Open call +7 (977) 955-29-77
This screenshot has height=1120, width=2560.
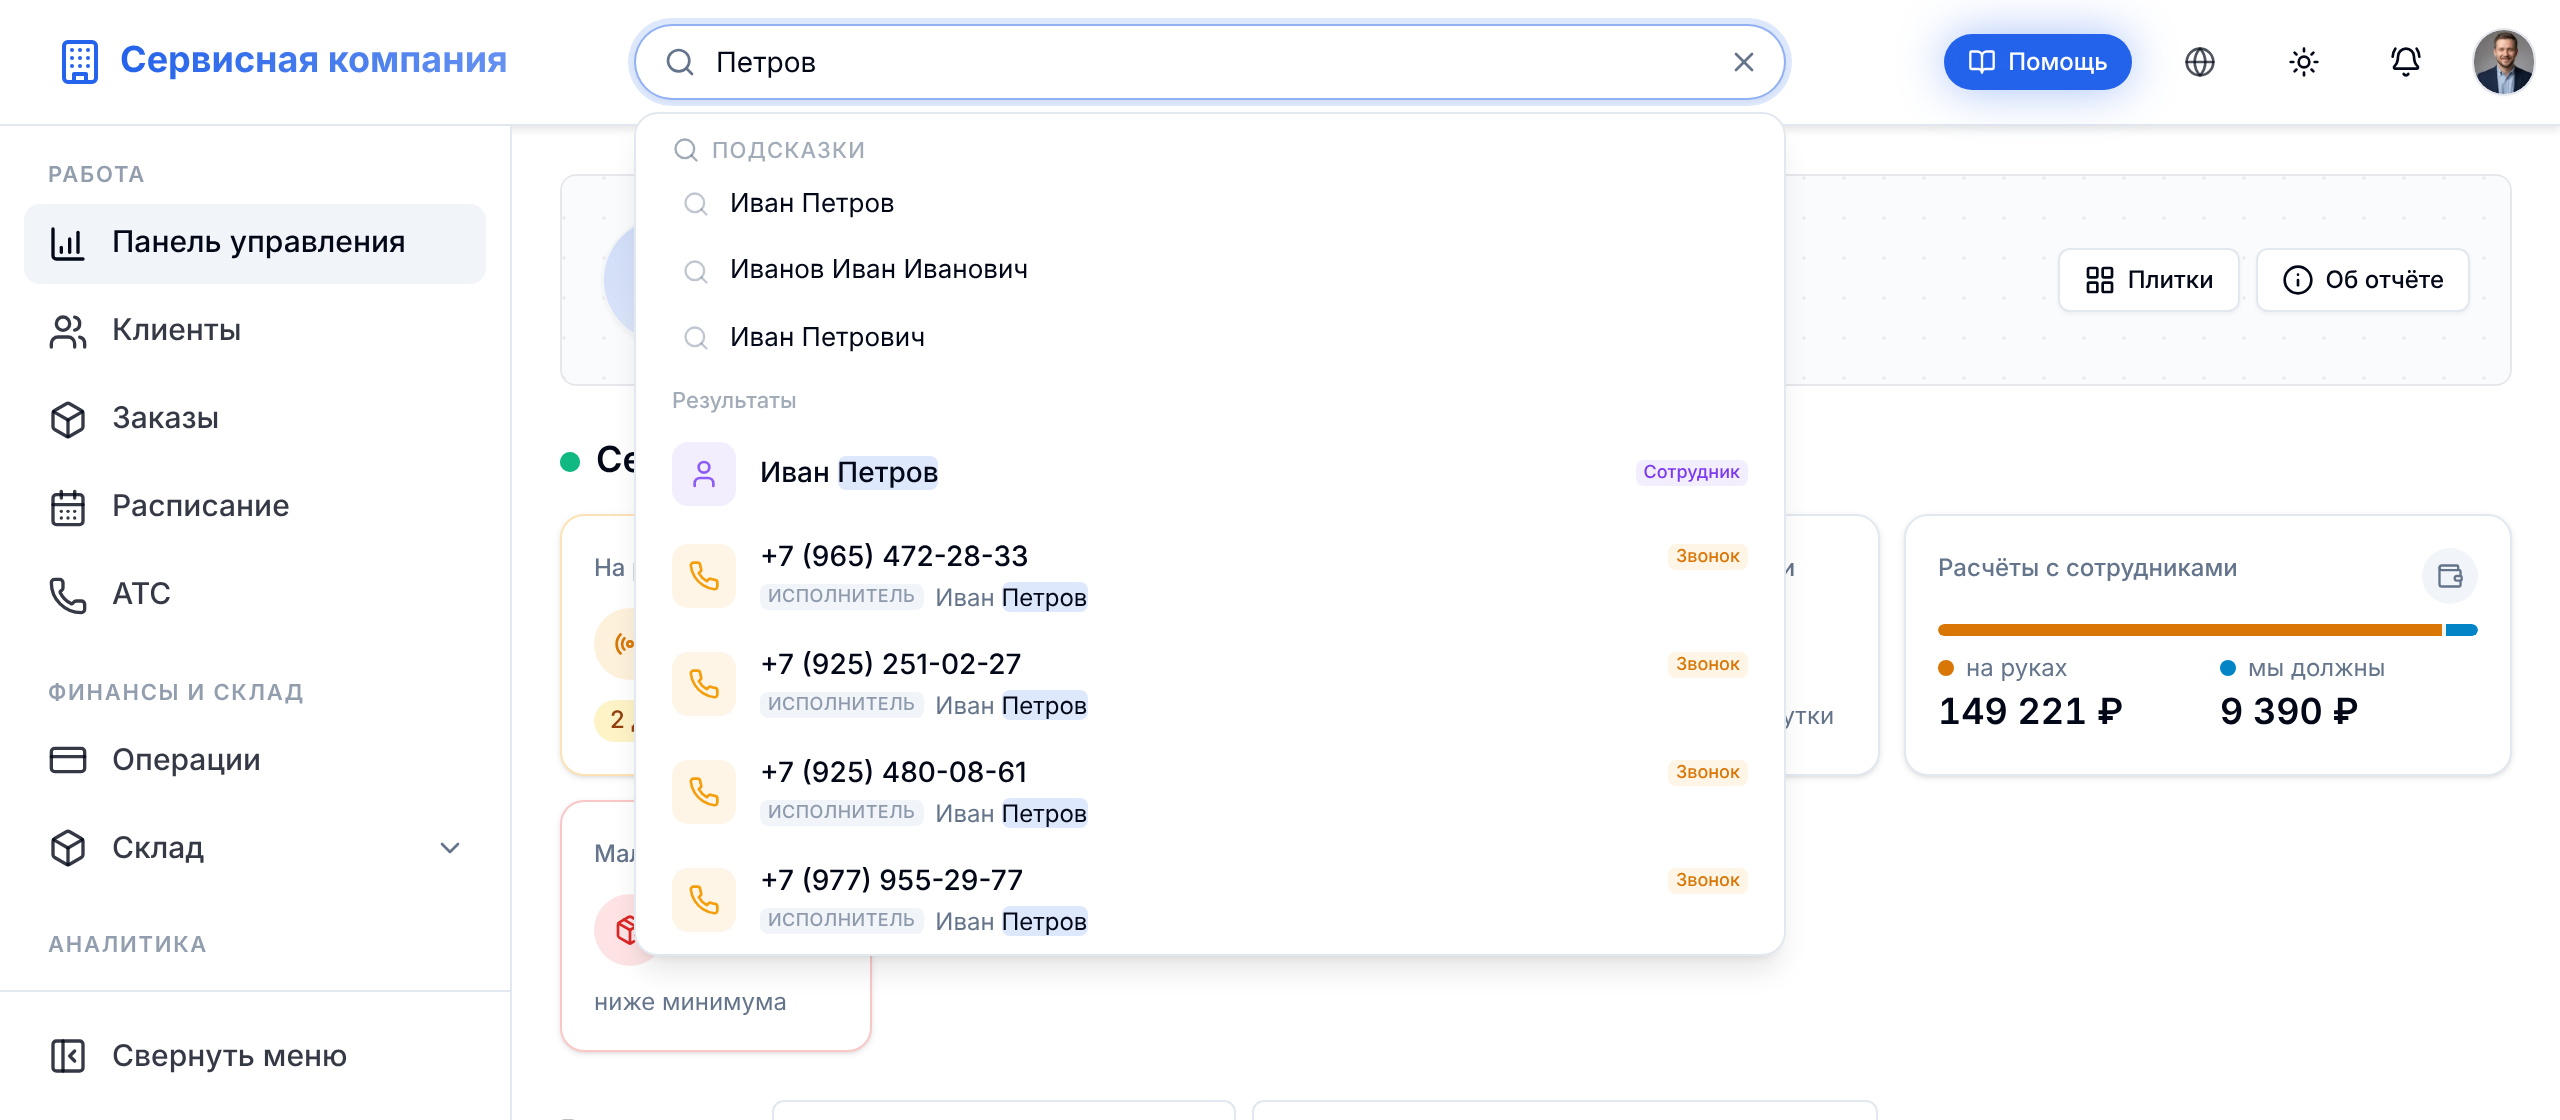pos(1210,900)
